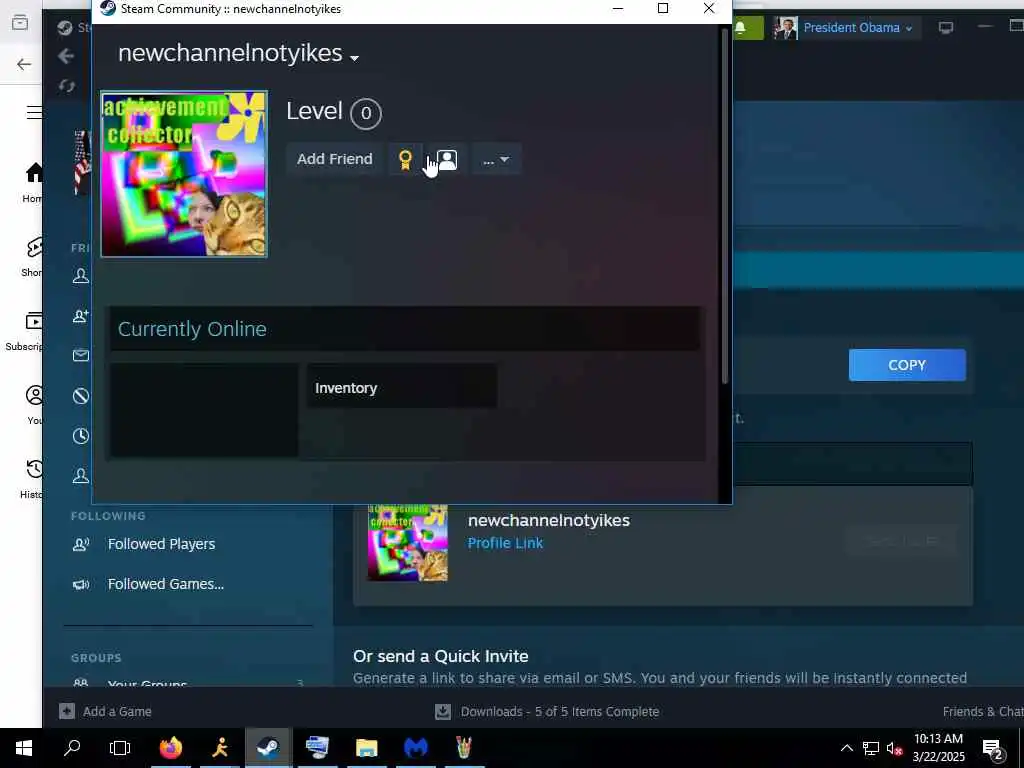Open the Action Center notifications icon

click(993, 748)
